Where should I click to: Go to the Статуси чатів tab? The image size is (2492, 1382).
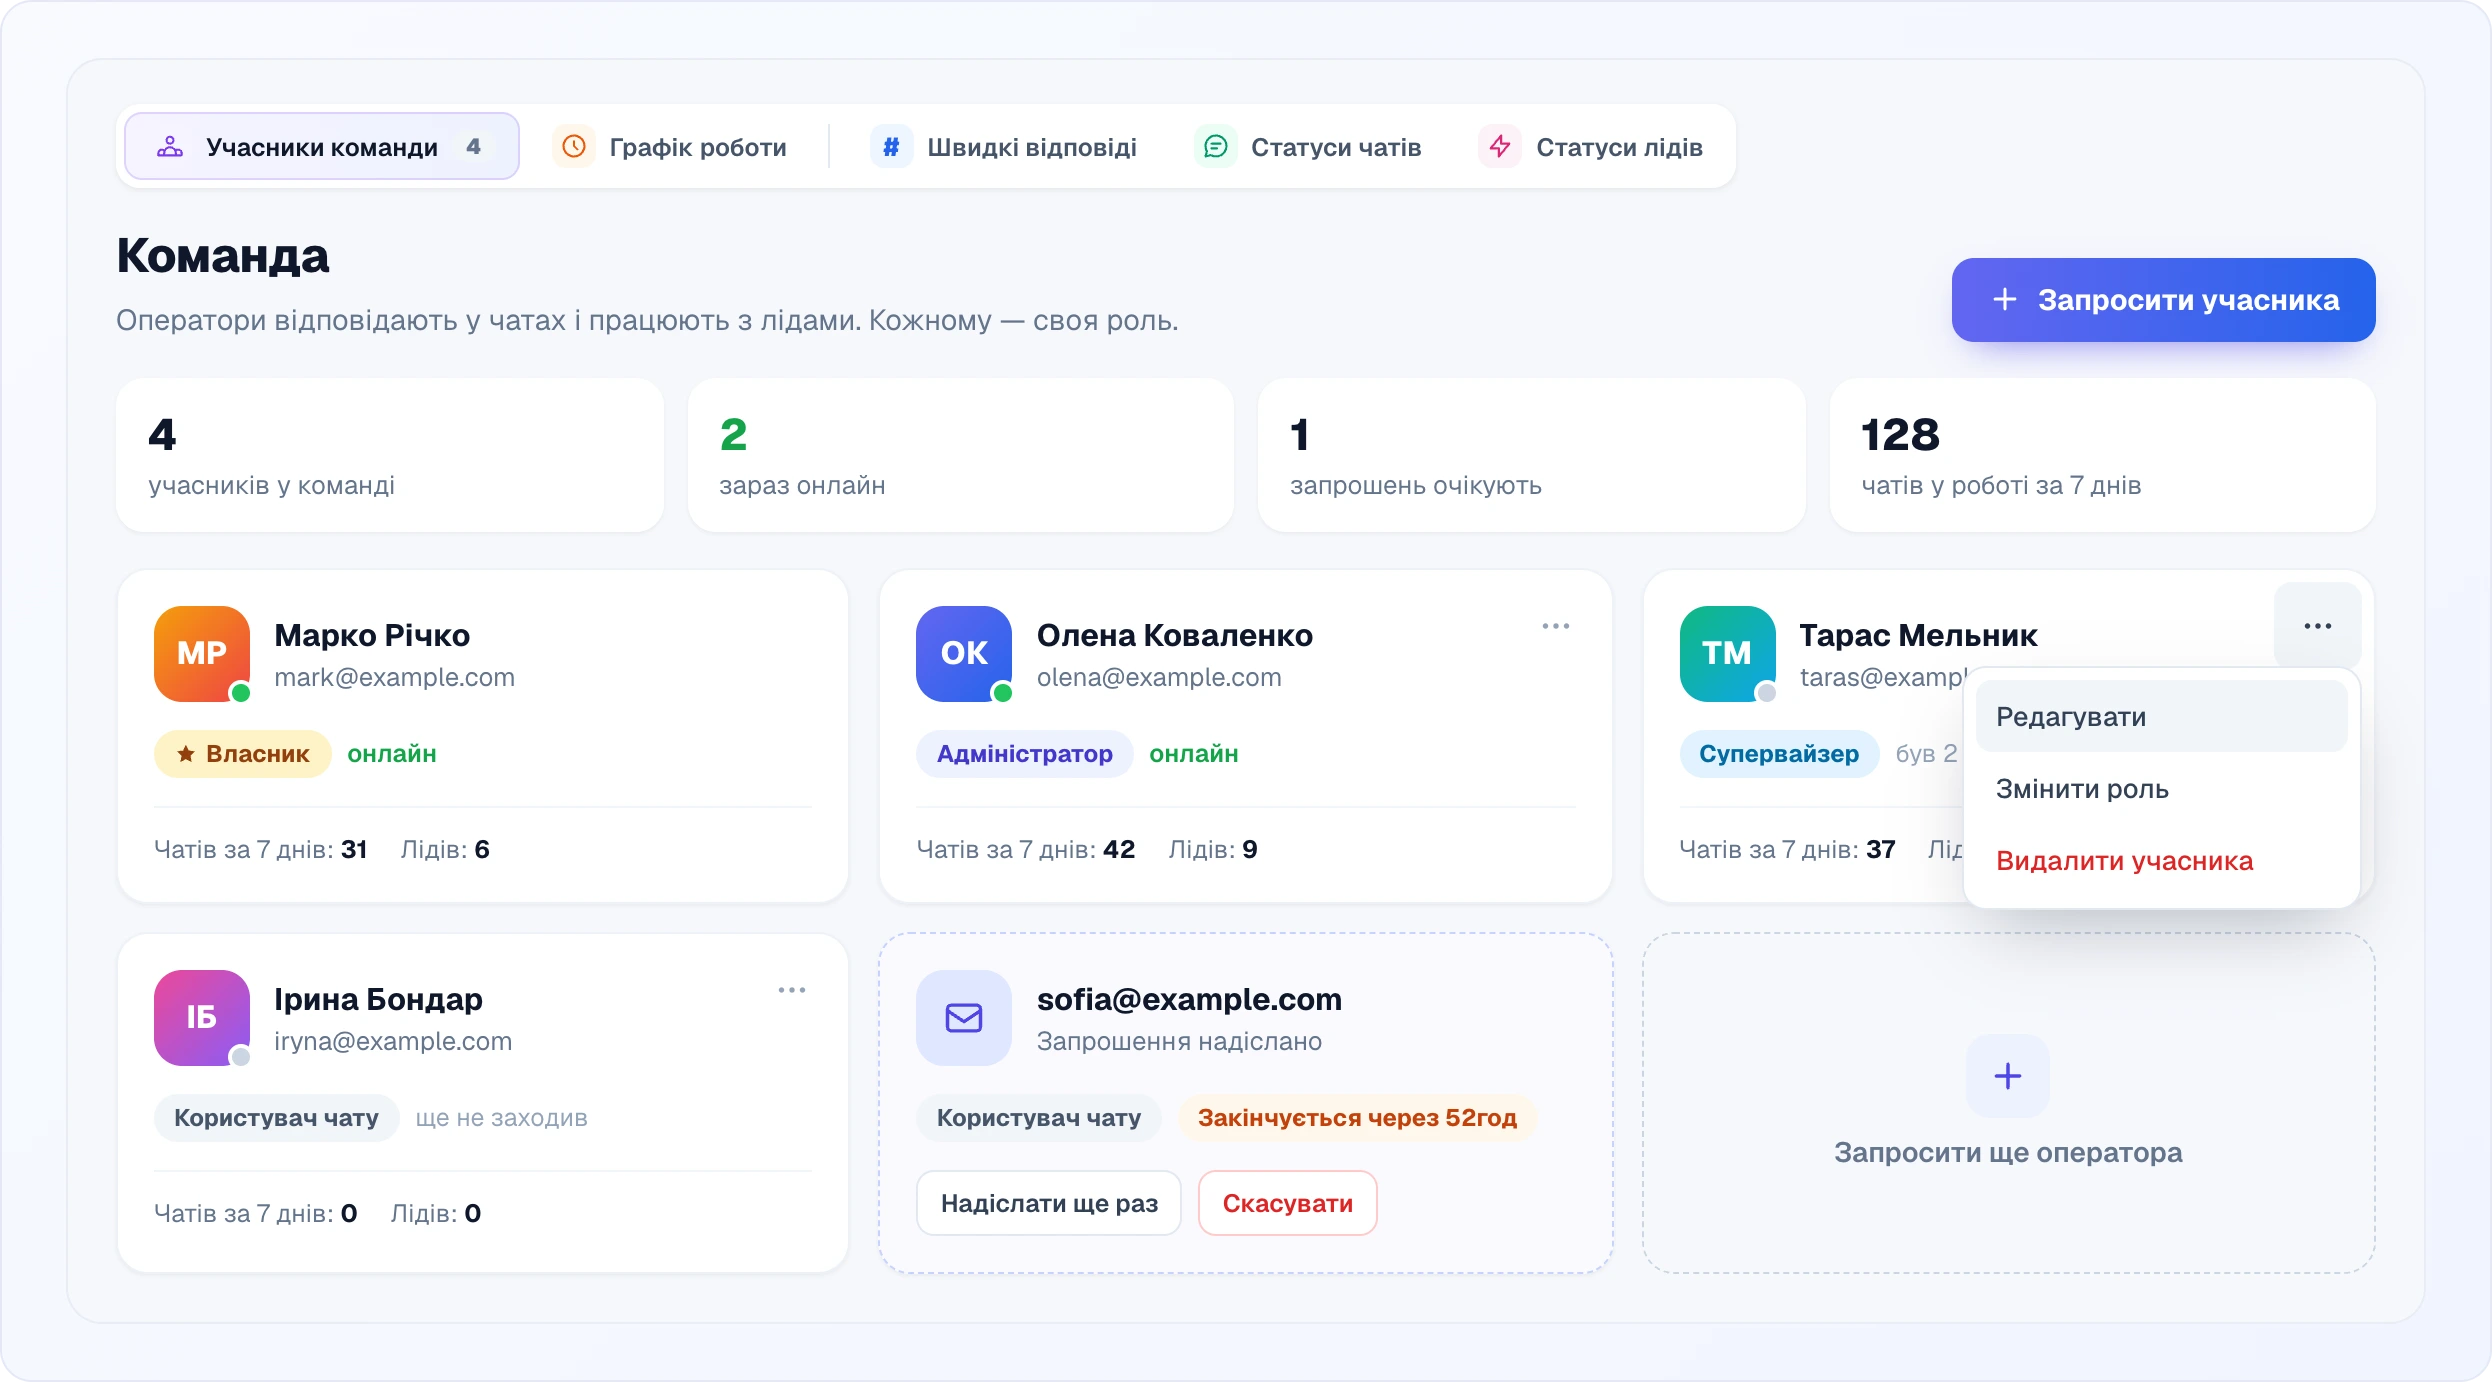[x=1310, y=147]
